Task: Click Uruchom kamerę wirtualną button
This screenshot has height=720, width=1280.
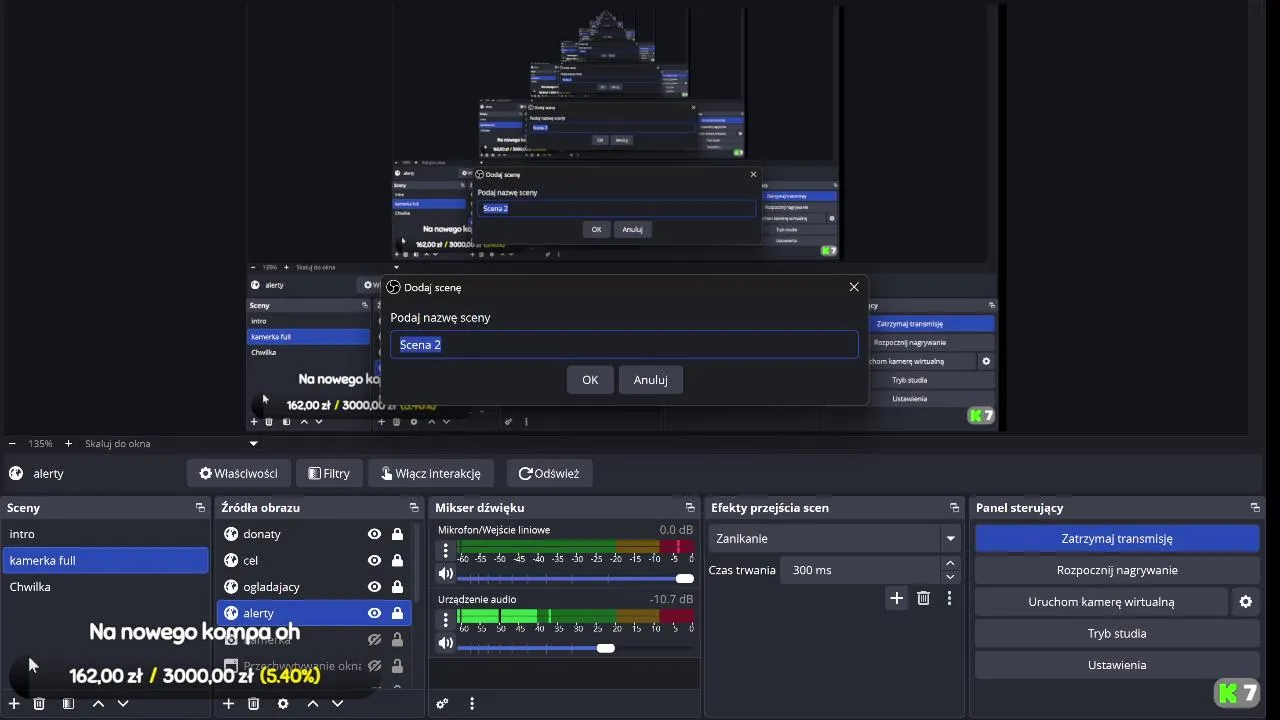Action: tap(1101, 602)
